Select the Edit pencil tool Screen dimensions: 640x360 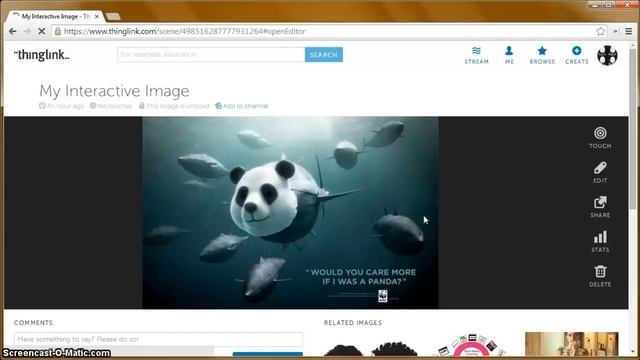click(x=600, y=172)
